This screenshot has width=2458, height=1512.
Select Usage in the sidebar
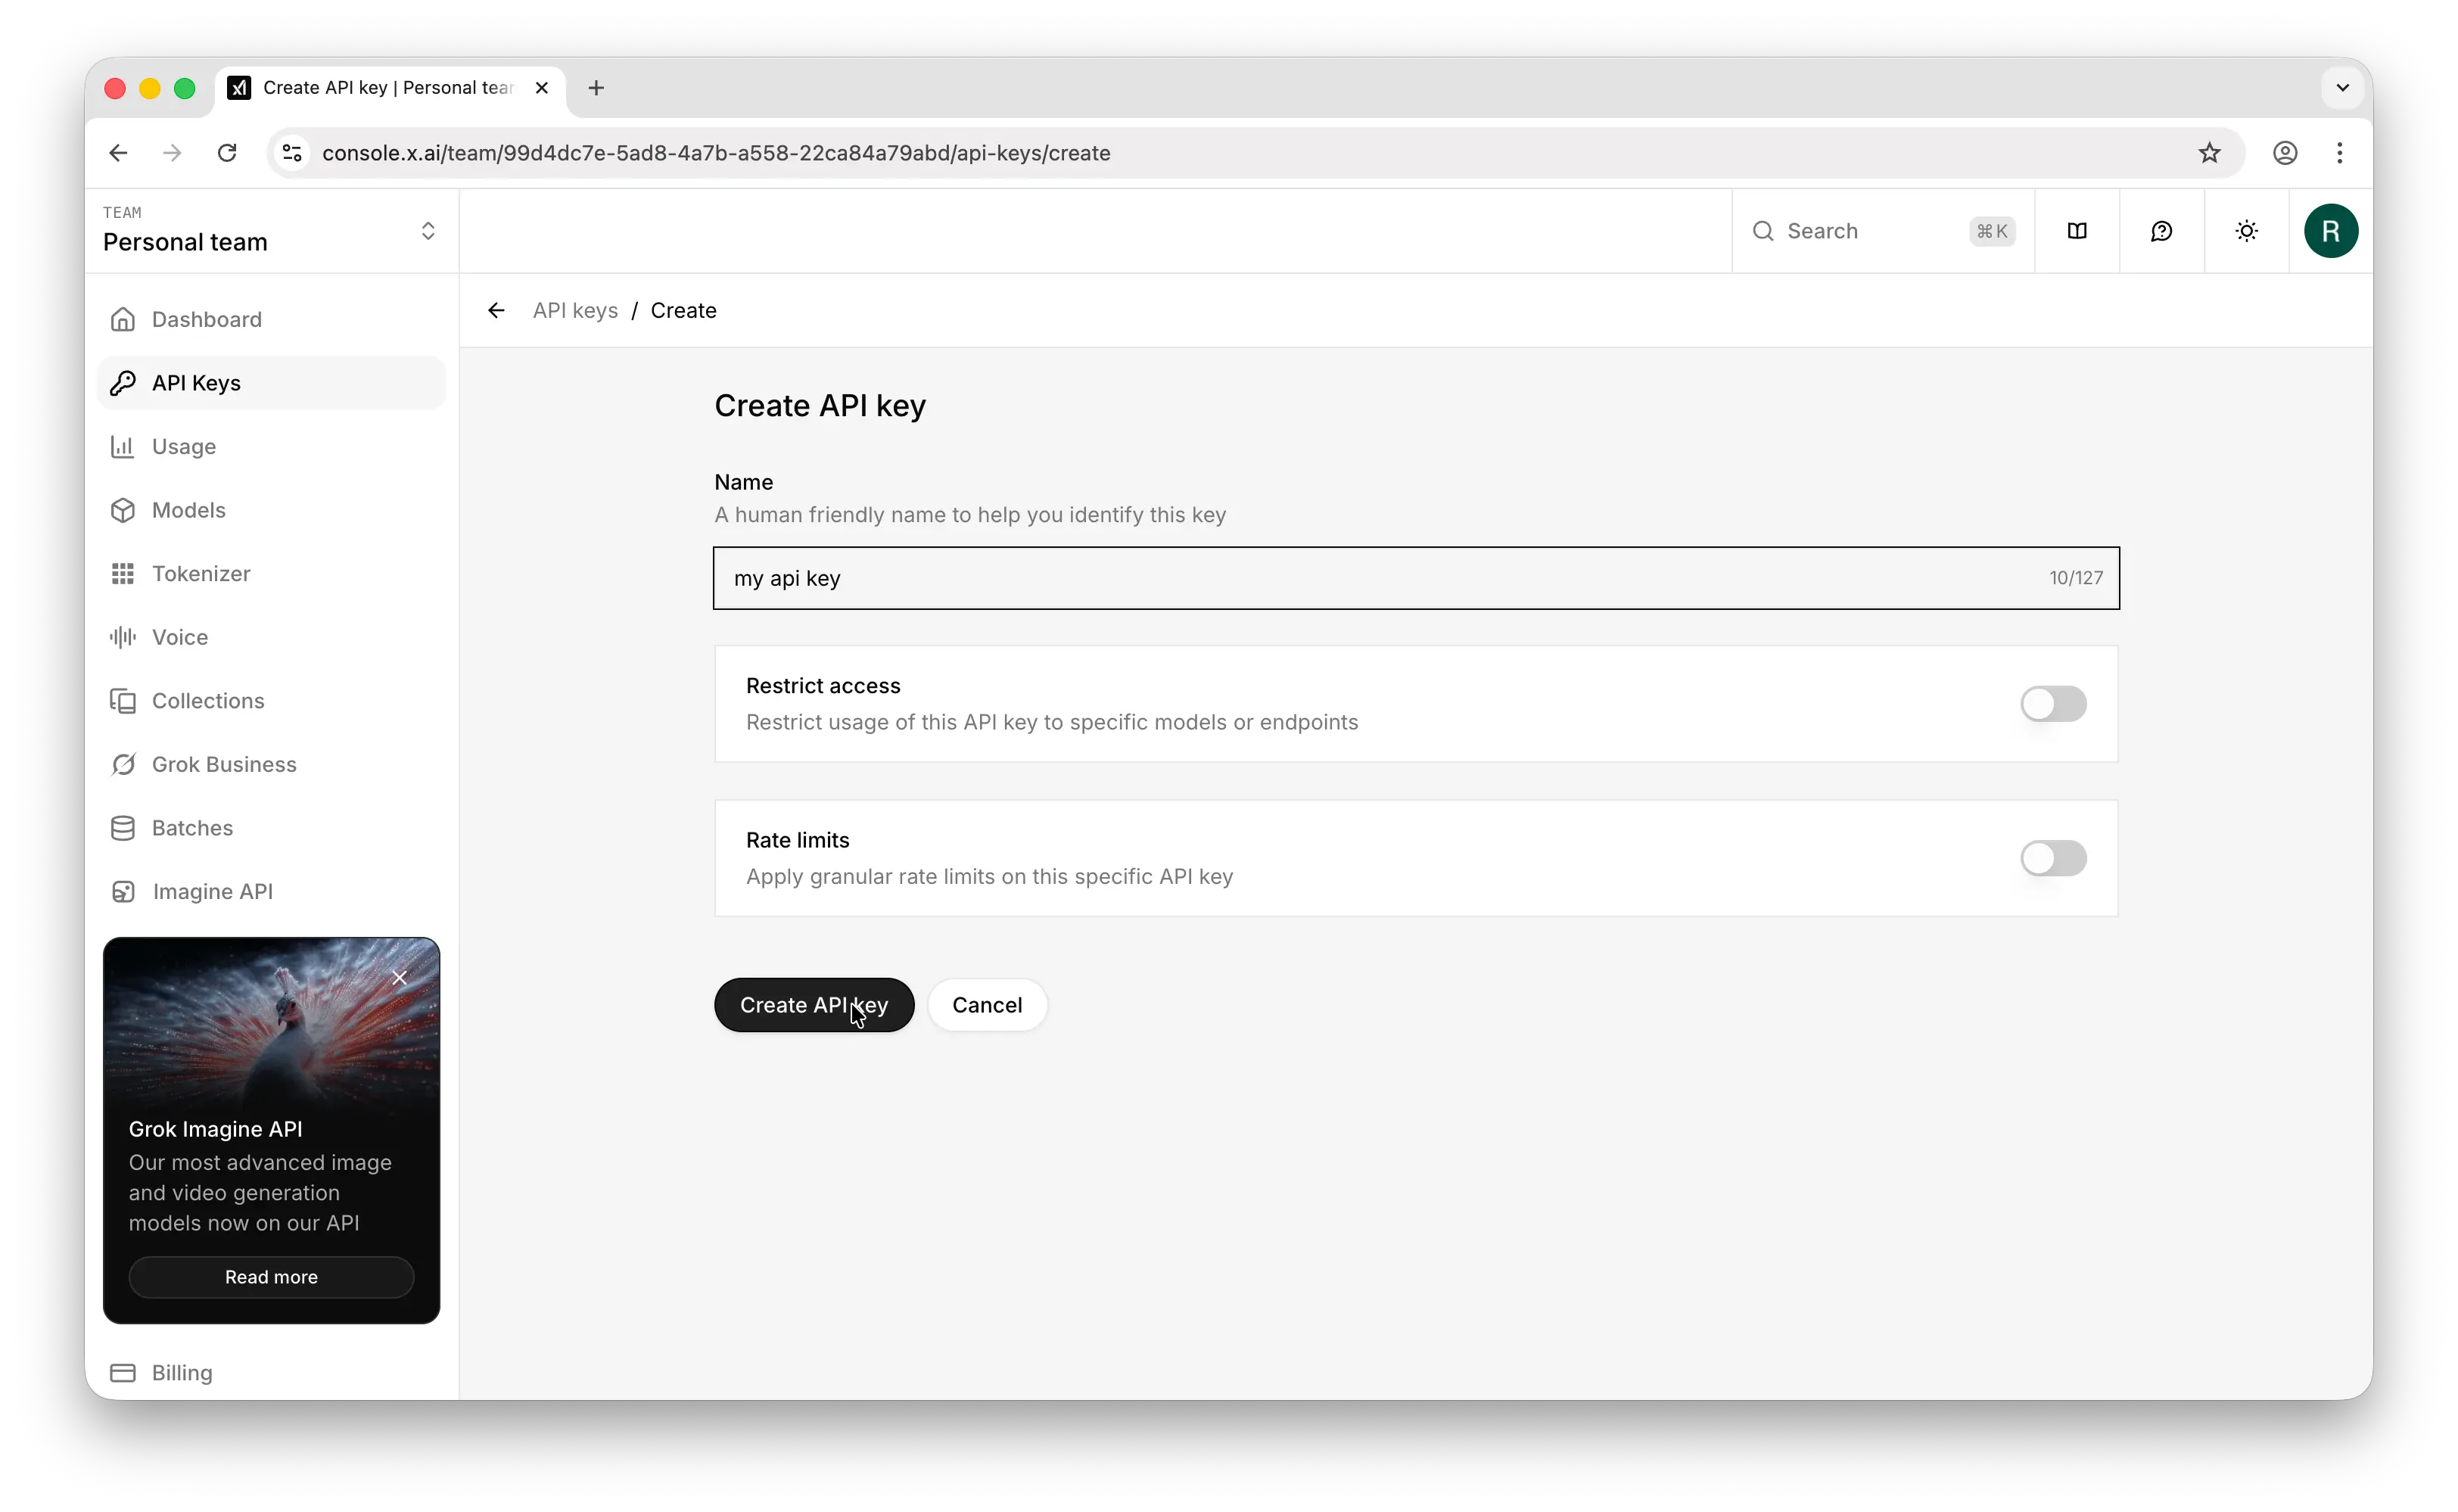pyautogui.click(x=184, y=446)
